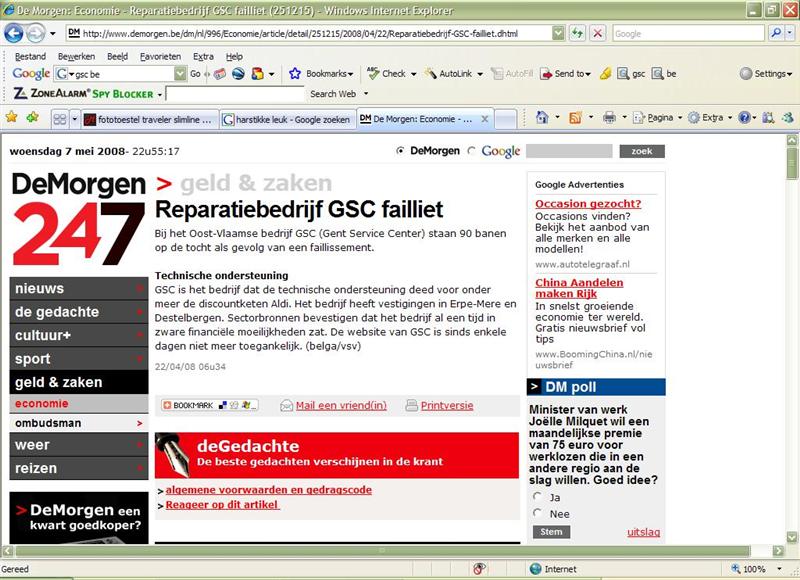Run spell Check in Google toolbar

pos(387,73)
